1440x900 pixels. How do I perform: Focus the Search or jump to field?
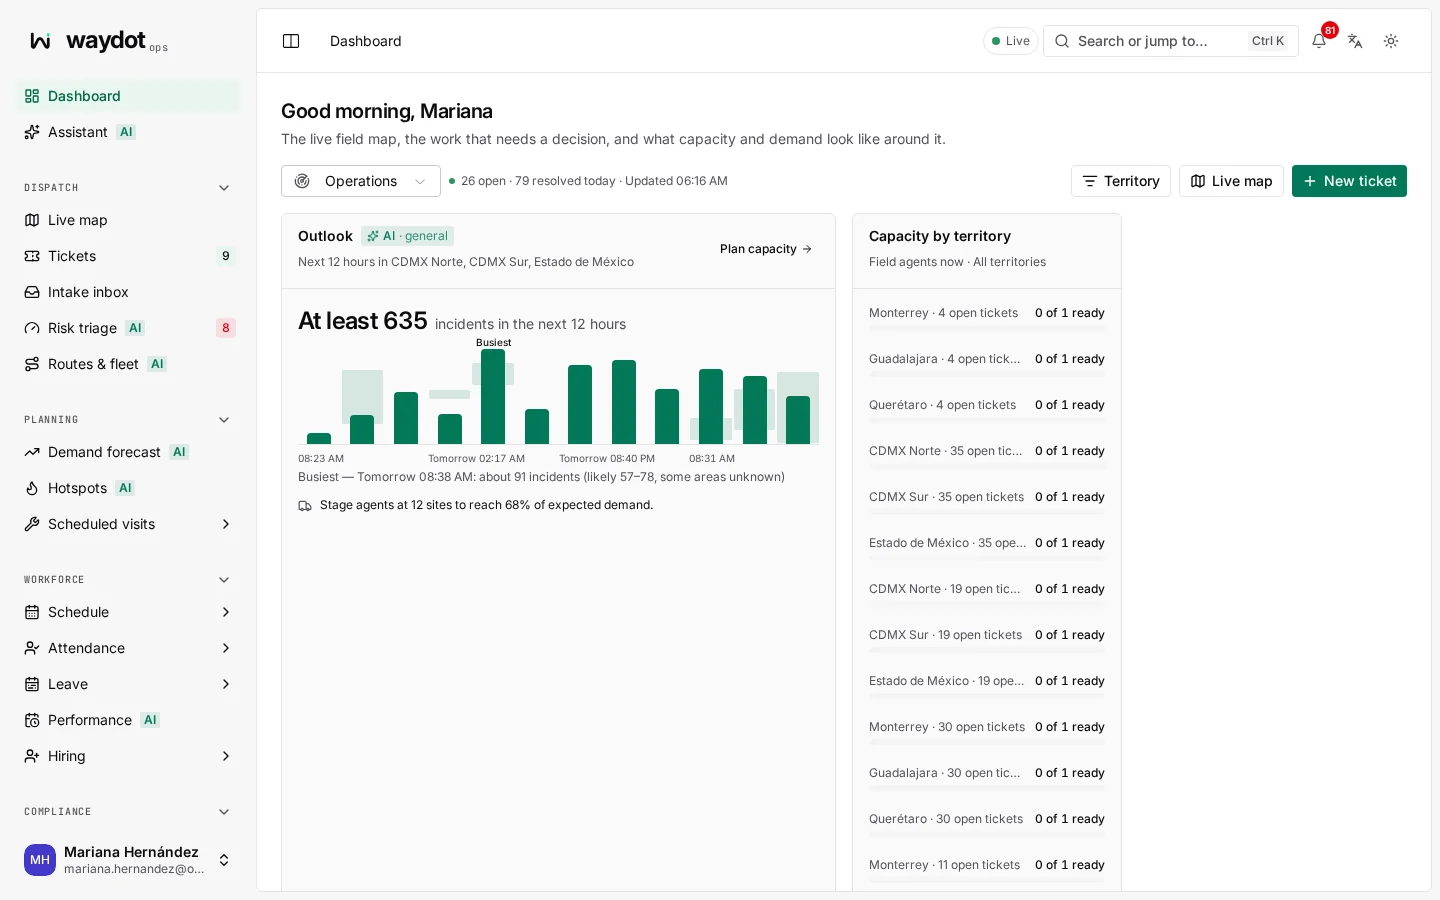[x=1171, y=41]
